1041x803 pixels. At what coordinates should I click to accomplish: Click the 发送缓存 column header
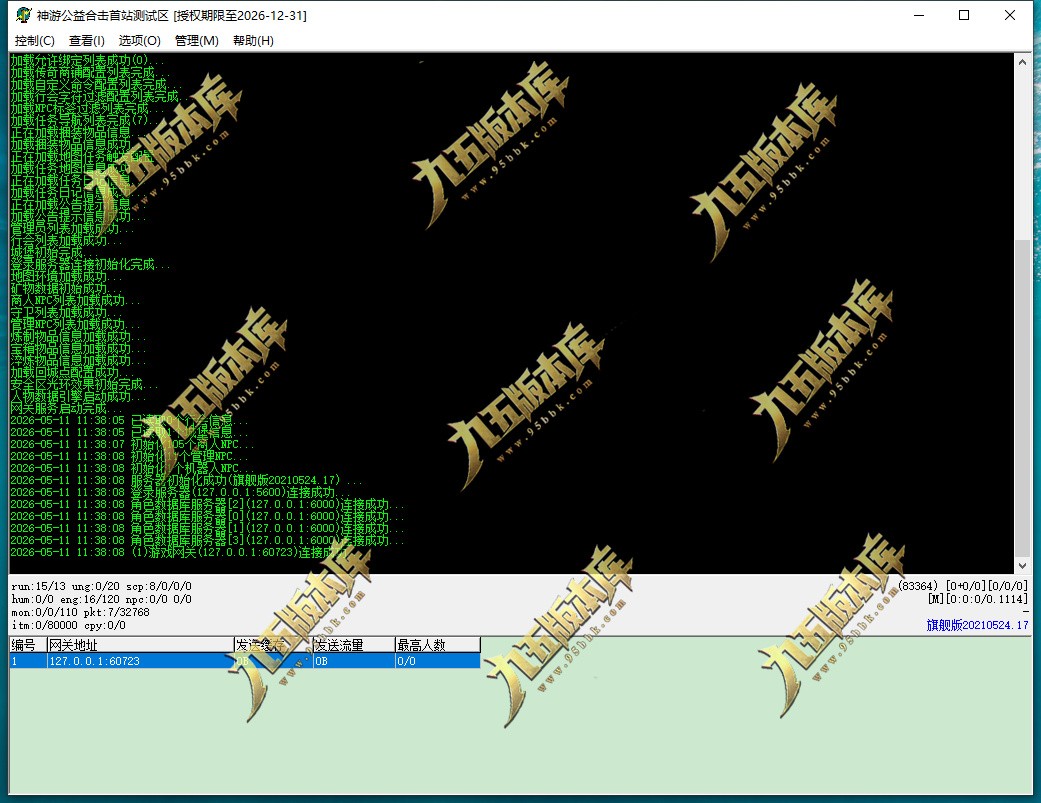(273, 645)
